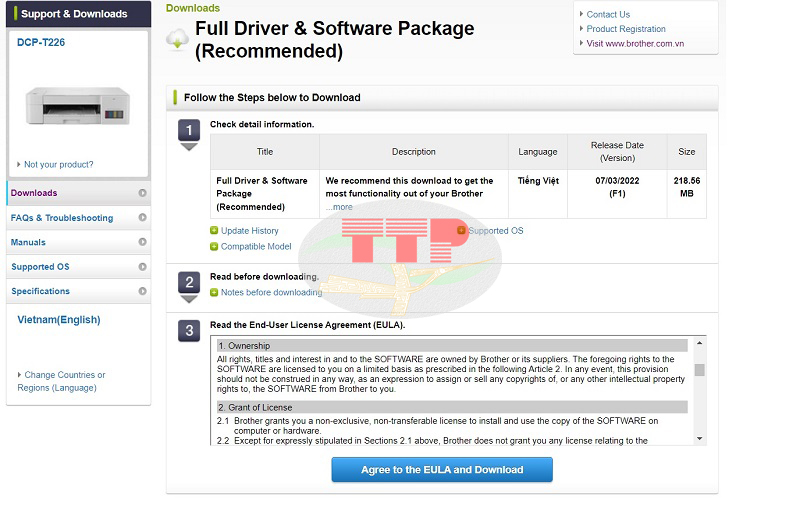Screen dimensions: 800x518
Task: Click the arrow icon in the Manuals row
Action: tap(142, 242)
